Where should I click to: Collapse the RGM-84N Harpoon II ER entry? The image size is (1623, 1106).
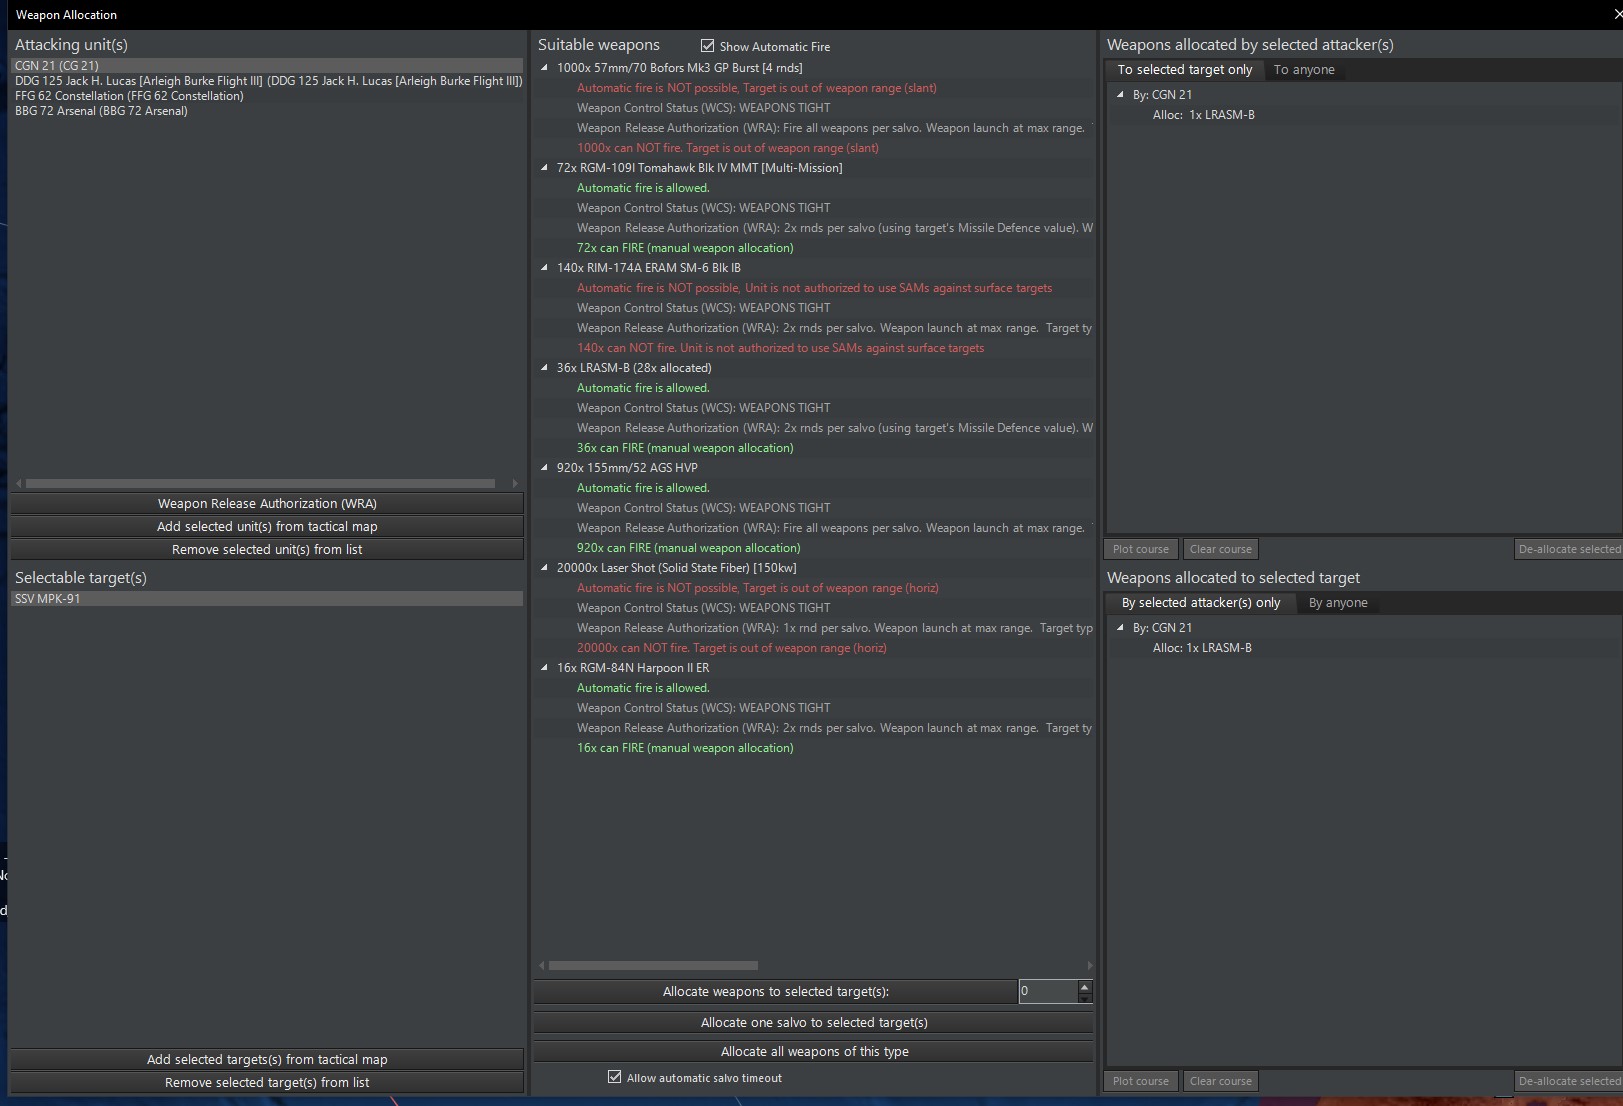tap(545, 668)
